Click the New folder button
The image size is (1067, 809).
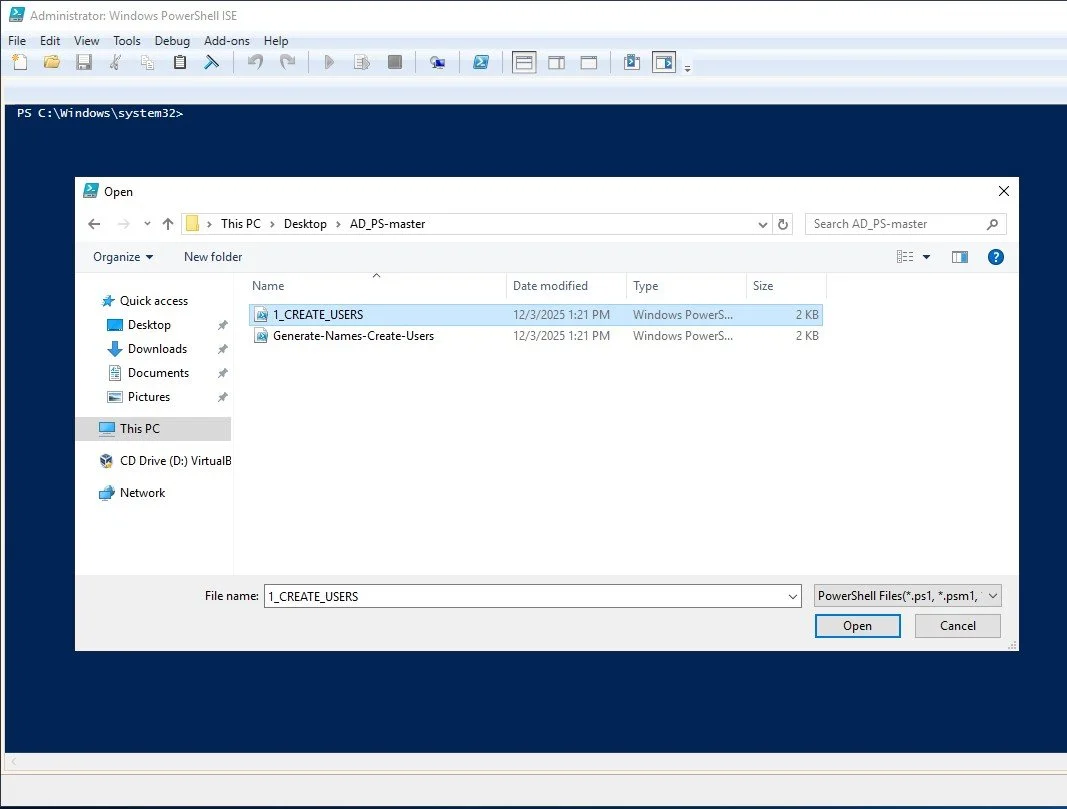(213, 257)
